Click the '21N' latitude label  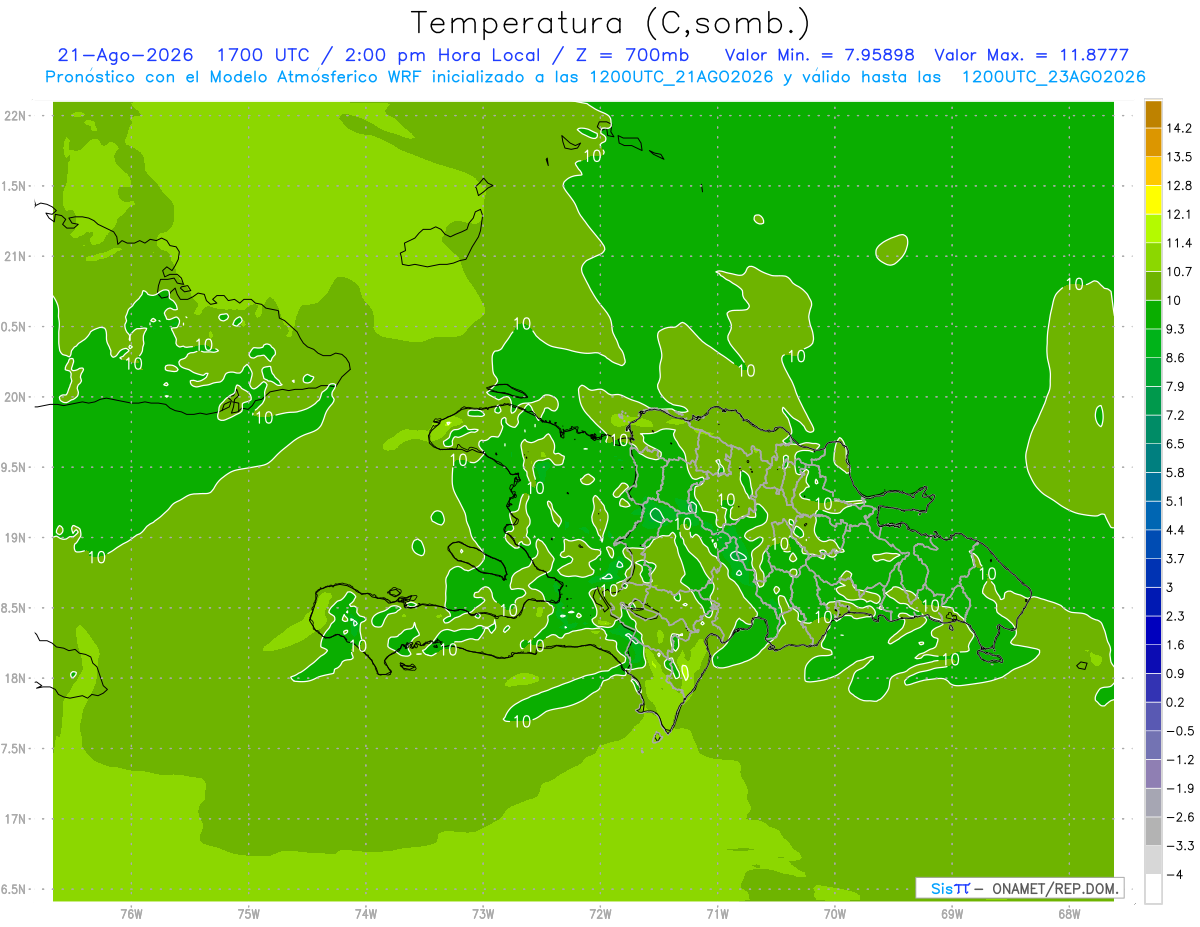pyautogui.click(x=15, y=256)
